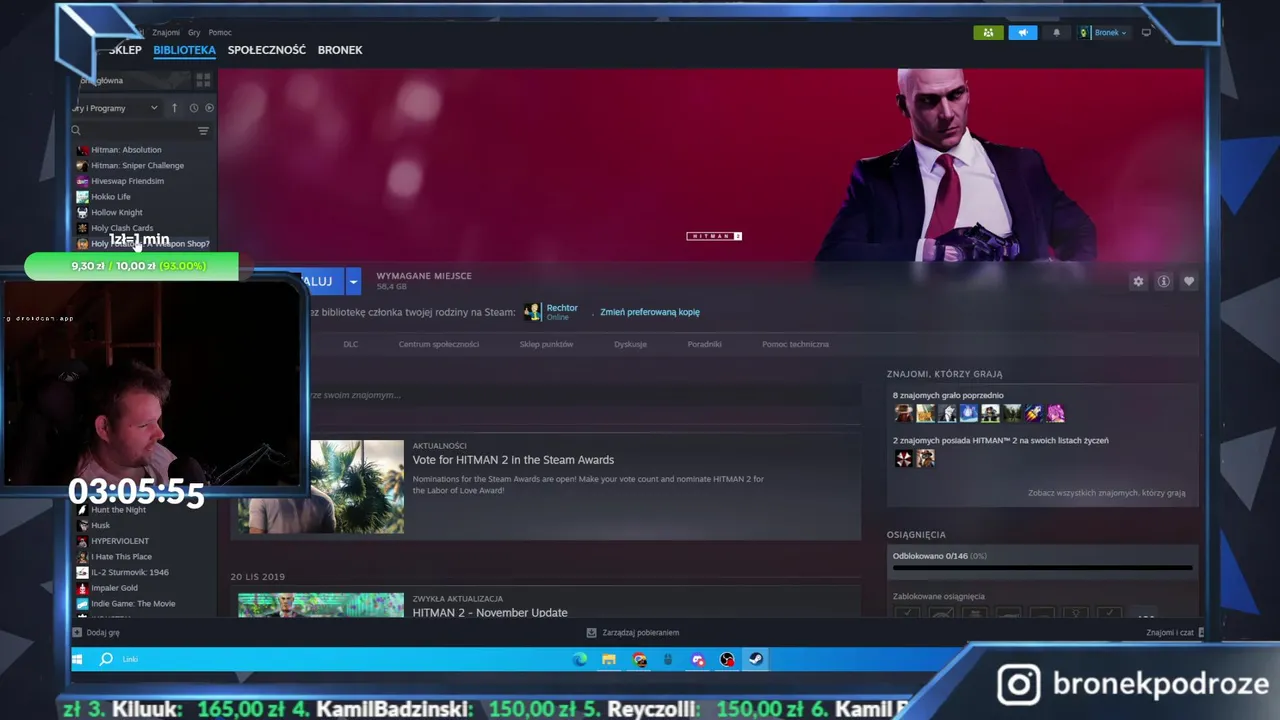Switch library to grid collections view
This screenshot has width=1280, height=720.
pyautogui.click(x=203, y=80)
